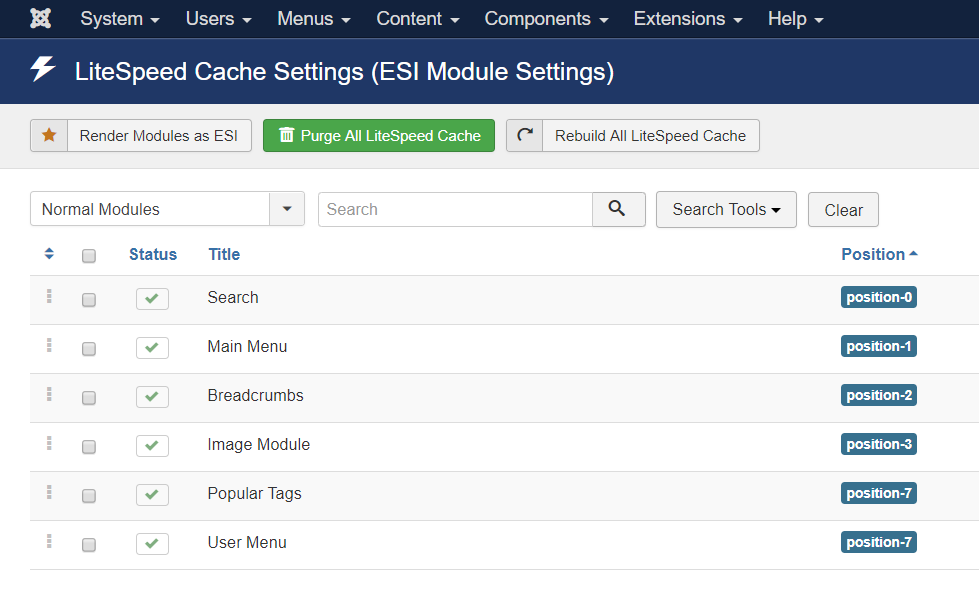The image size is (979, 597).
Task: Expand the Search Tools dropdown
Action: (x=726, y=209)
